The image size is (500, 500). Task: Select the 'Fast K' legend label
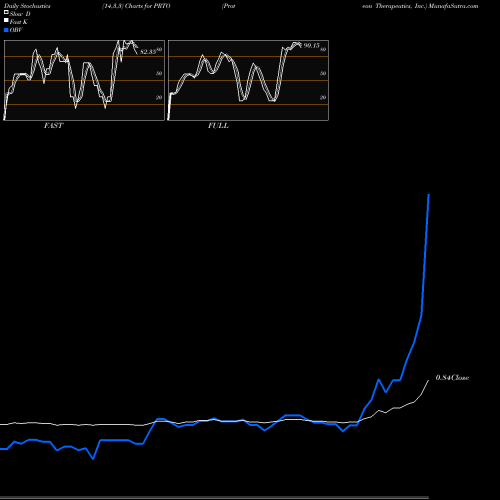[x=19, y=22]
